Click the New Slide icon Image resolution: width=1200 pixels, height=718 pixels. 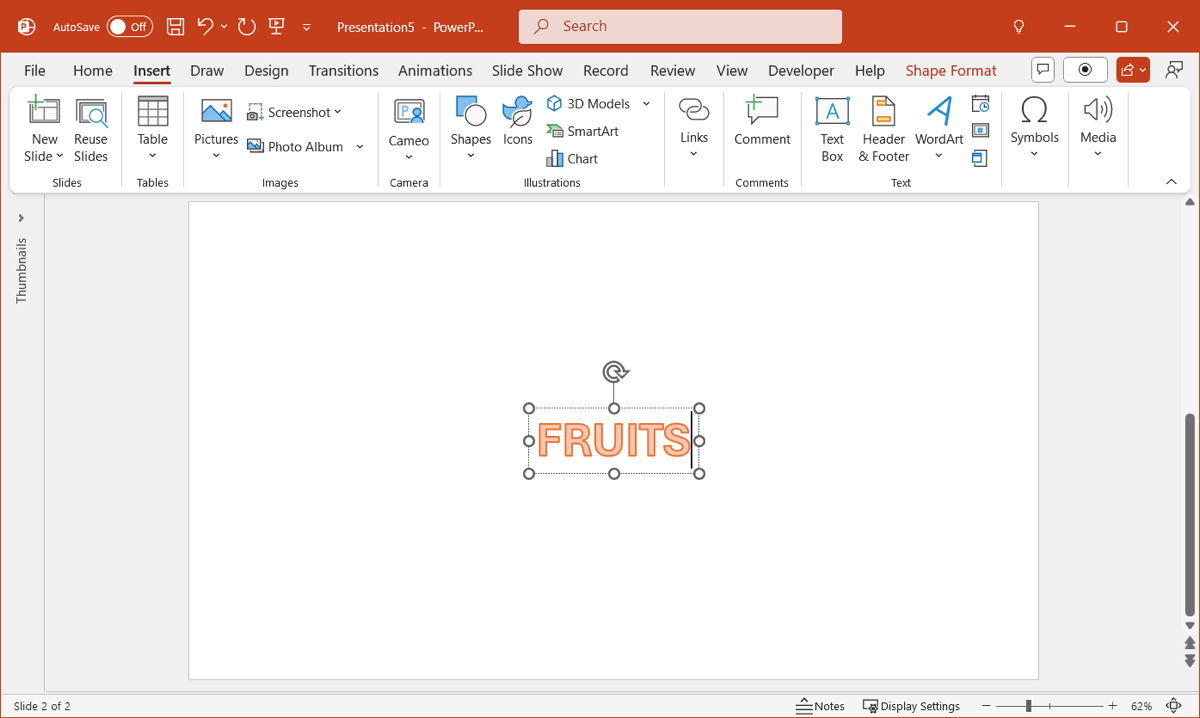pyautogui.click(x=44, y=112)
